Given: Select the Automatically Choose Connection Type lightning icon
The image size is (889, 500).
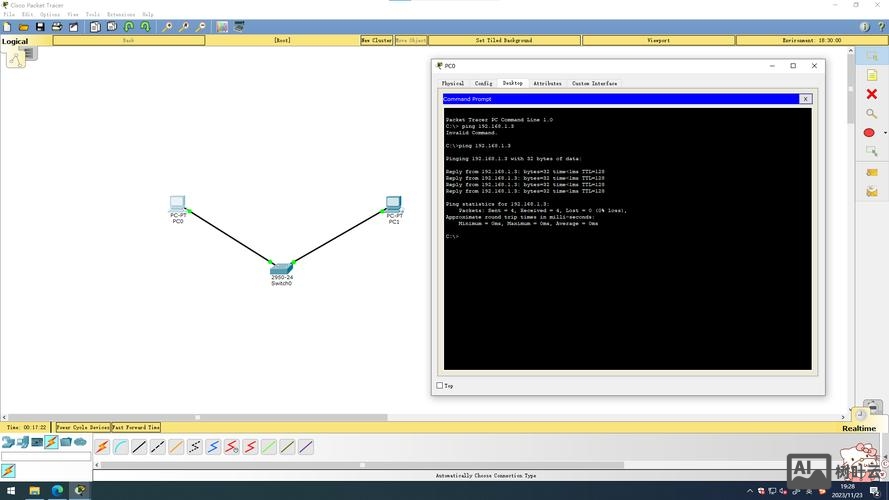Looking at the screenshot, I should coord(102,447).
